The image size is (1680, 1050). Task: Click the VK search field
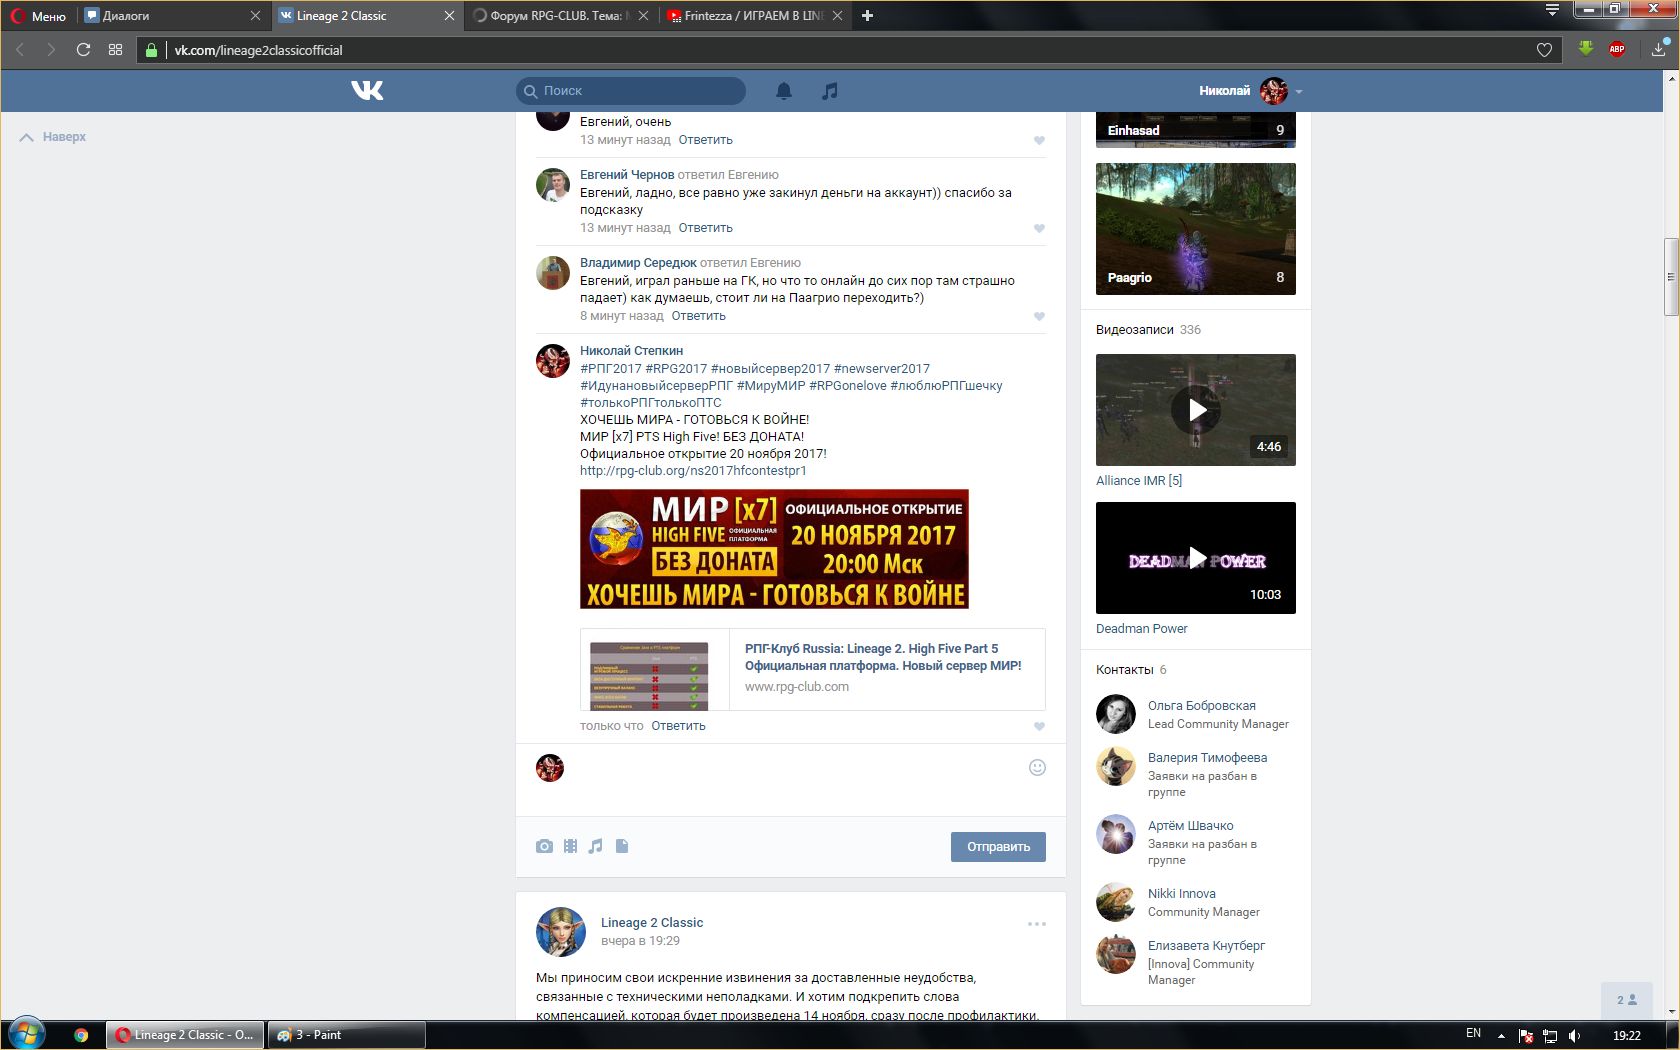[x=631, y=91]
